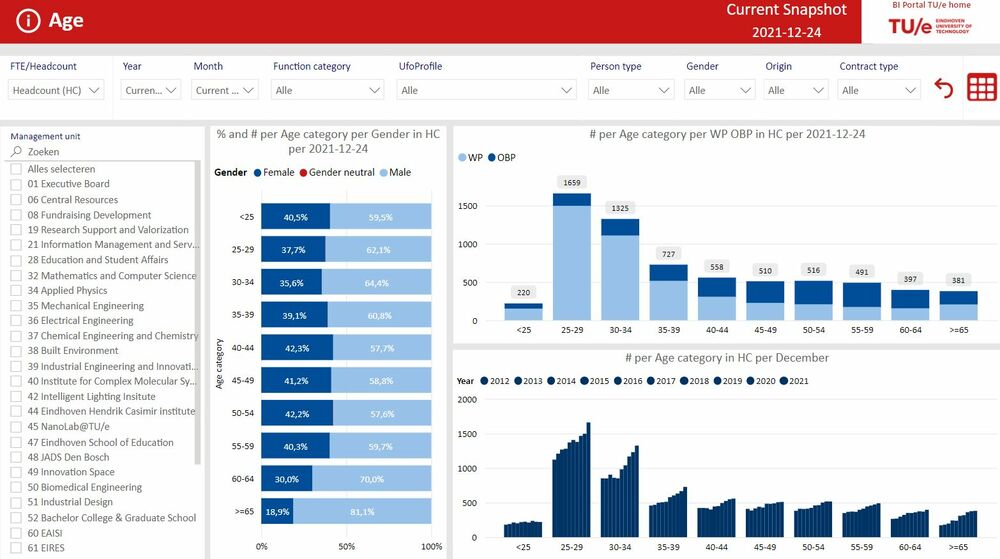Viewport: 1000px width, 559px height.
Task: Open the BI Portal TU/e home link
Action: pos(930,6)
